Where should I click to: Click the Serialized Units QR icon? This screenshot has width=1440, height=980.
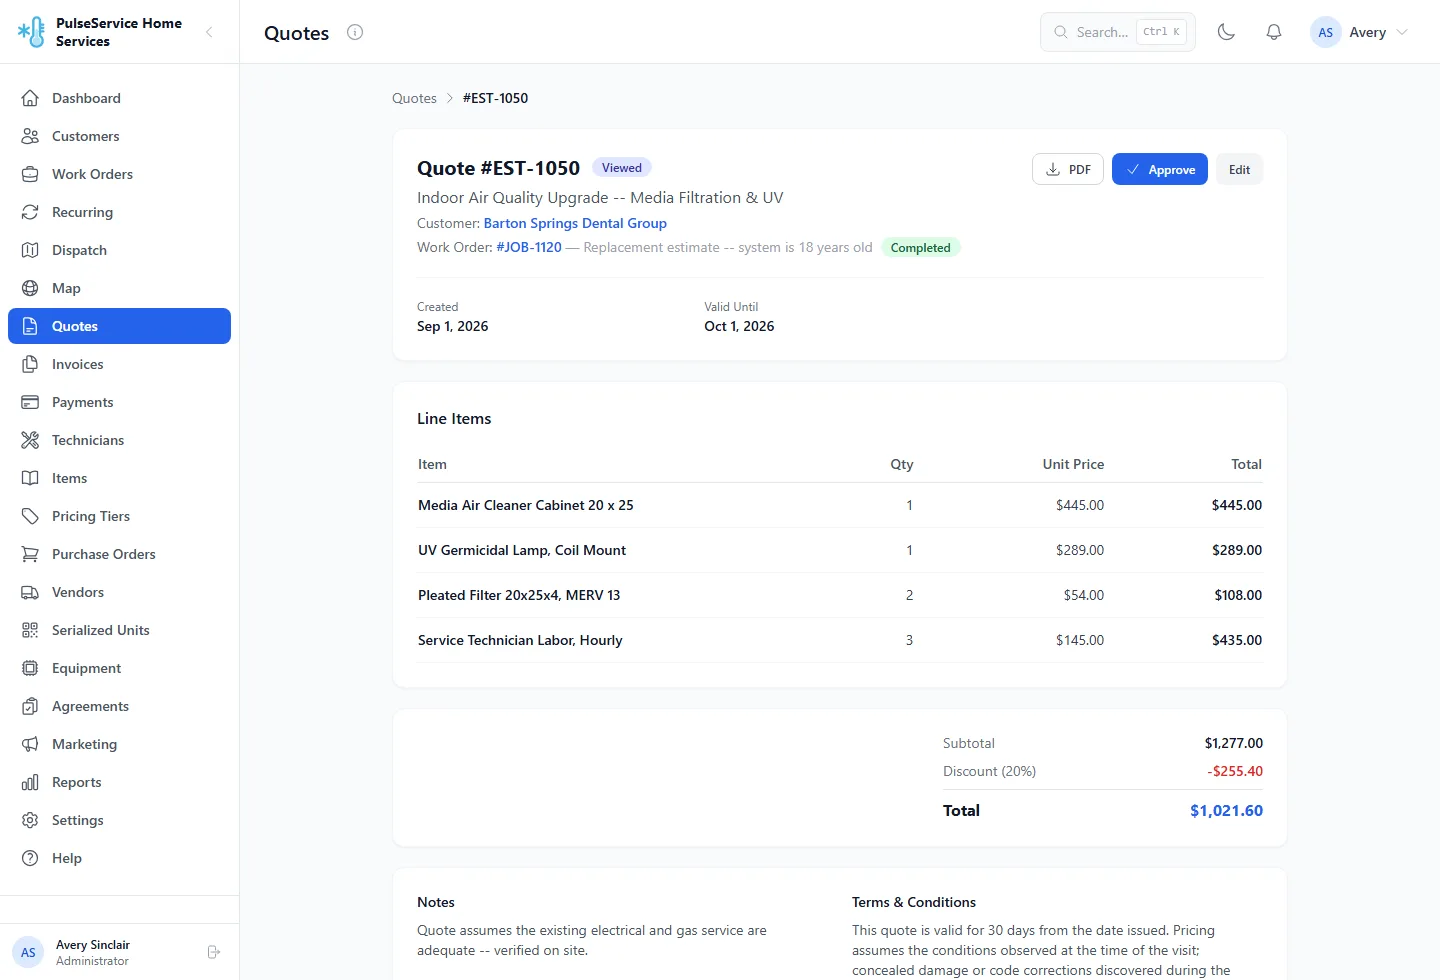(x=30, y=630)
